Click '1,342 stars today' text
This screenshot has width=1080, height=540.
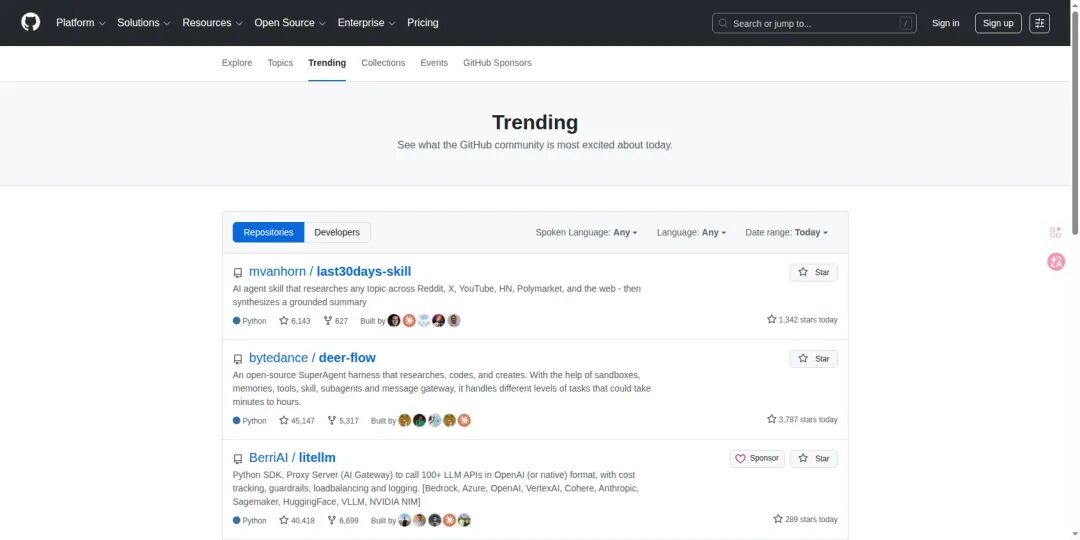pos(808,320)
